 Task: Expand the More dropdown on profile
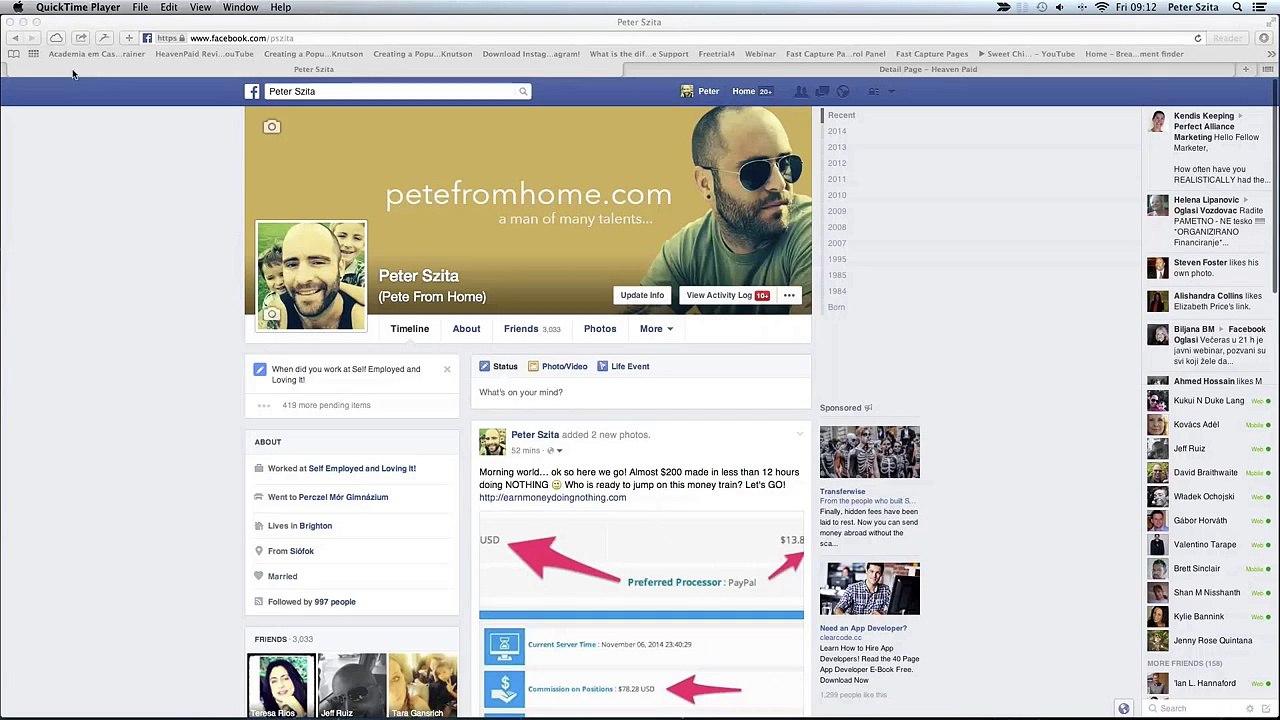pyautogui.click(x=656, y=329)
